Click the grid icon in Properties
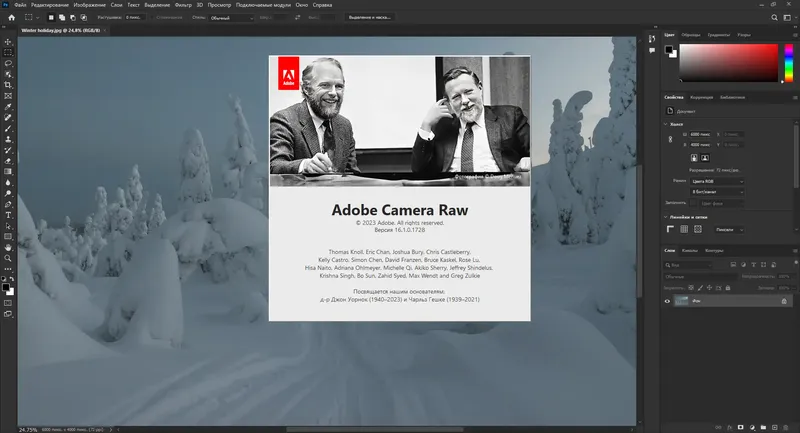 (x=684, y=230)
